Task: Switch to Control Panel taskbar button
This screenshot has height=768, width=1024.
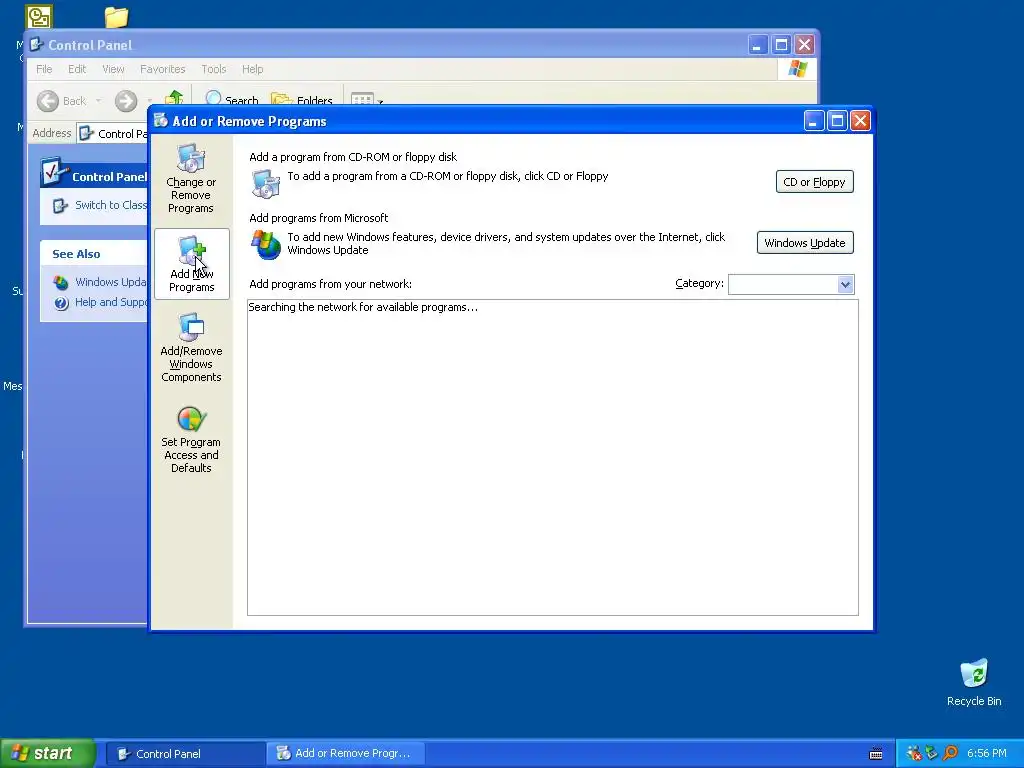Action: pyautogui.click(x=184, y=754)
